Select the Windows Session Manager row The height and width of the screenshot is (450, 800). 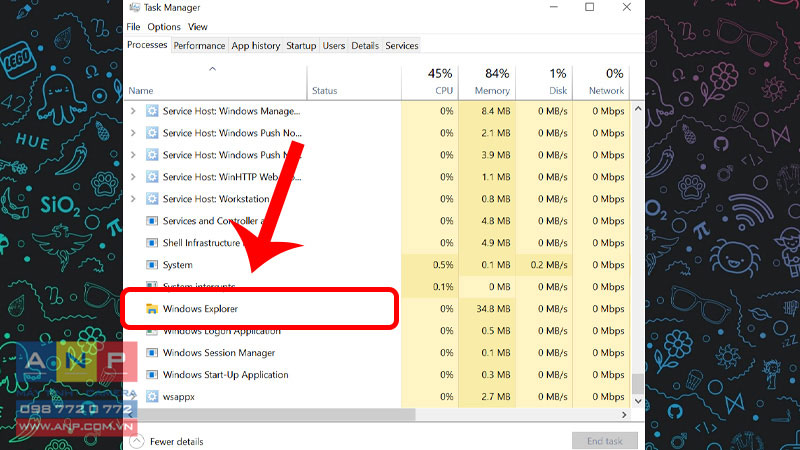coord(377,353)
